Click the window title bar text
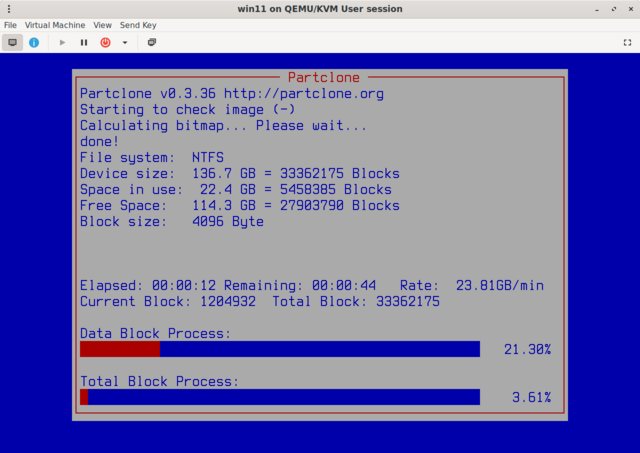640x453 pixels. (320, 9)
